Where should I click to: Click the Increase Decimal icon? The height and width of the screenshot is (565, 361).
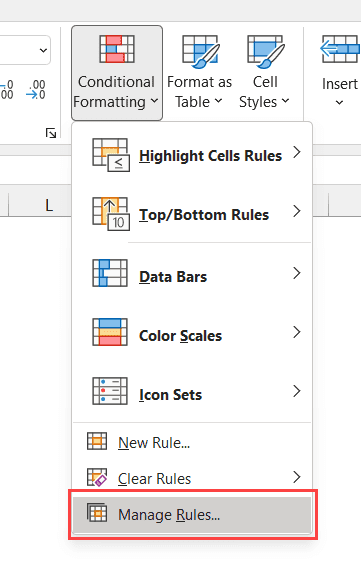6,90
